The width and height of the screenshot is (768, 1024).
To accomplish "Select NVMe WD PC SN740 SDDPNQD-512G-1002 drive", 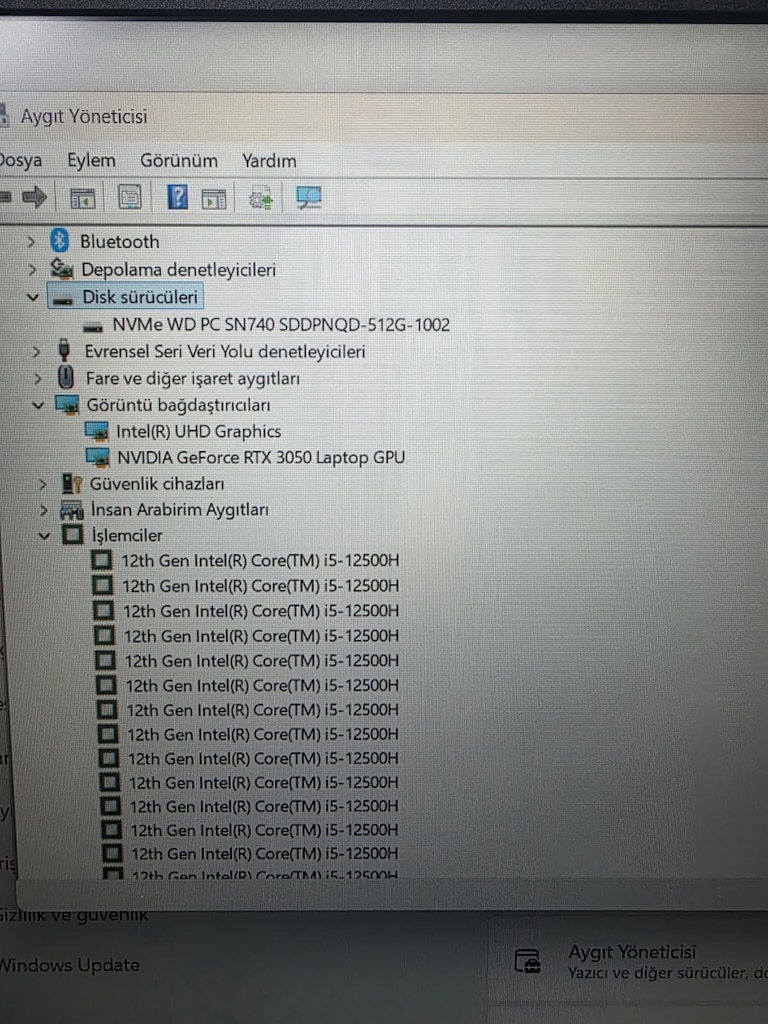I will point(281,325).
